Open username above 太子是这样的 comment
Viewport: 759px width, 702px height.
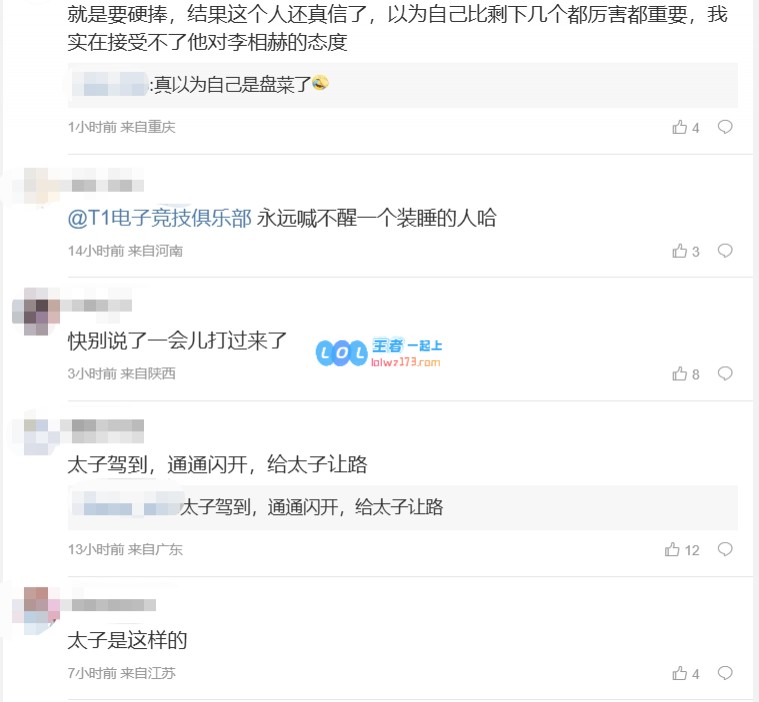pos(114,605)
